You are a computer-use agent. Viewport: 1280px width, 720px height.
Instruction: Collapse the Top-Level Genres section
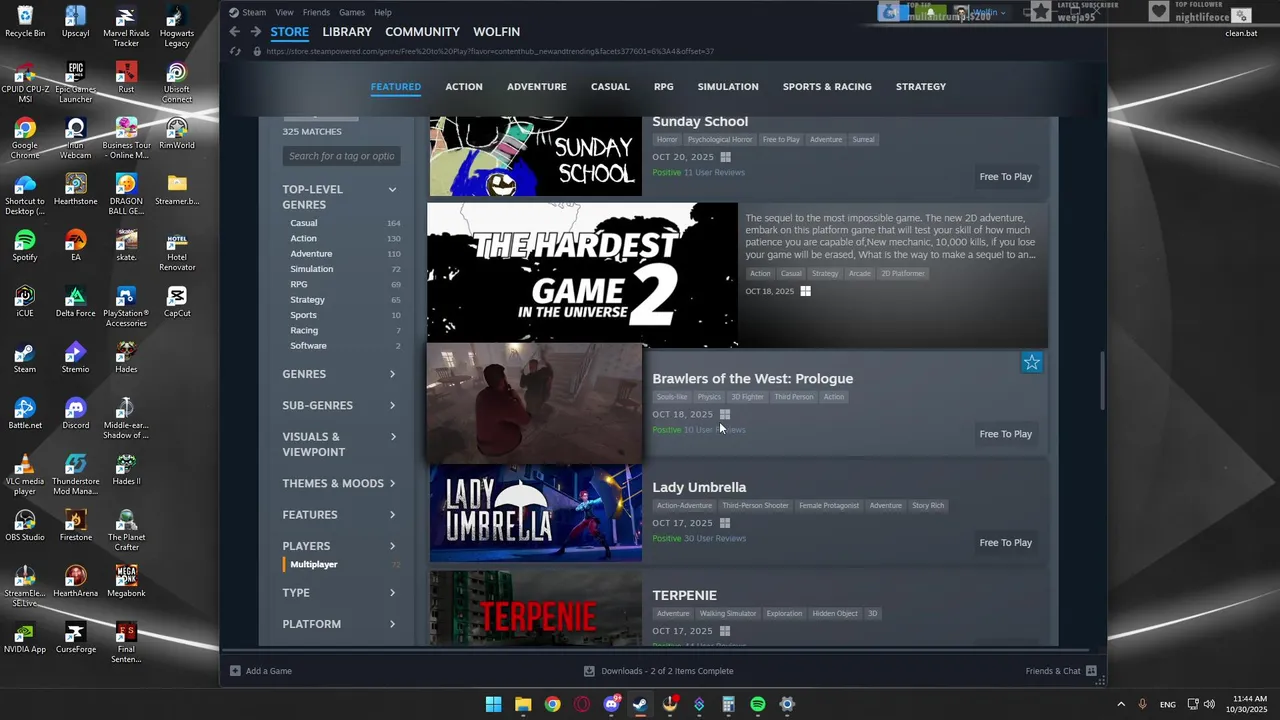tap(392, 189)
